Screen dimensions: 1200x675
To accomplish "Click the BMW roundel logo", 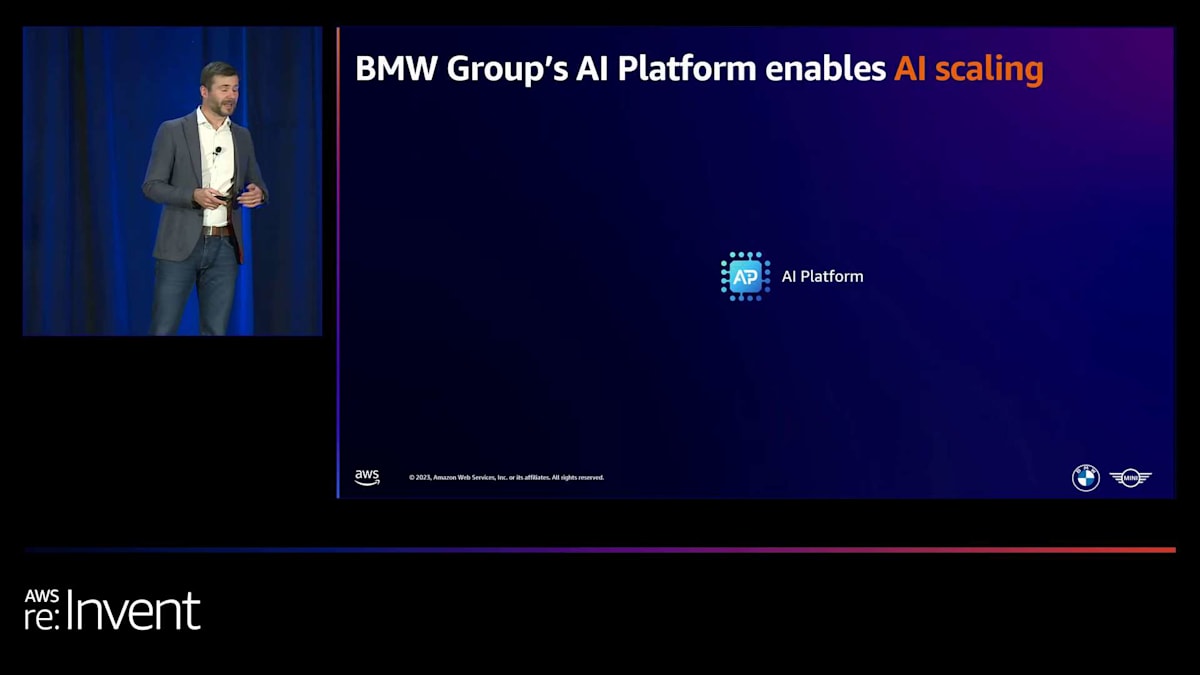I will (1086, 478).
